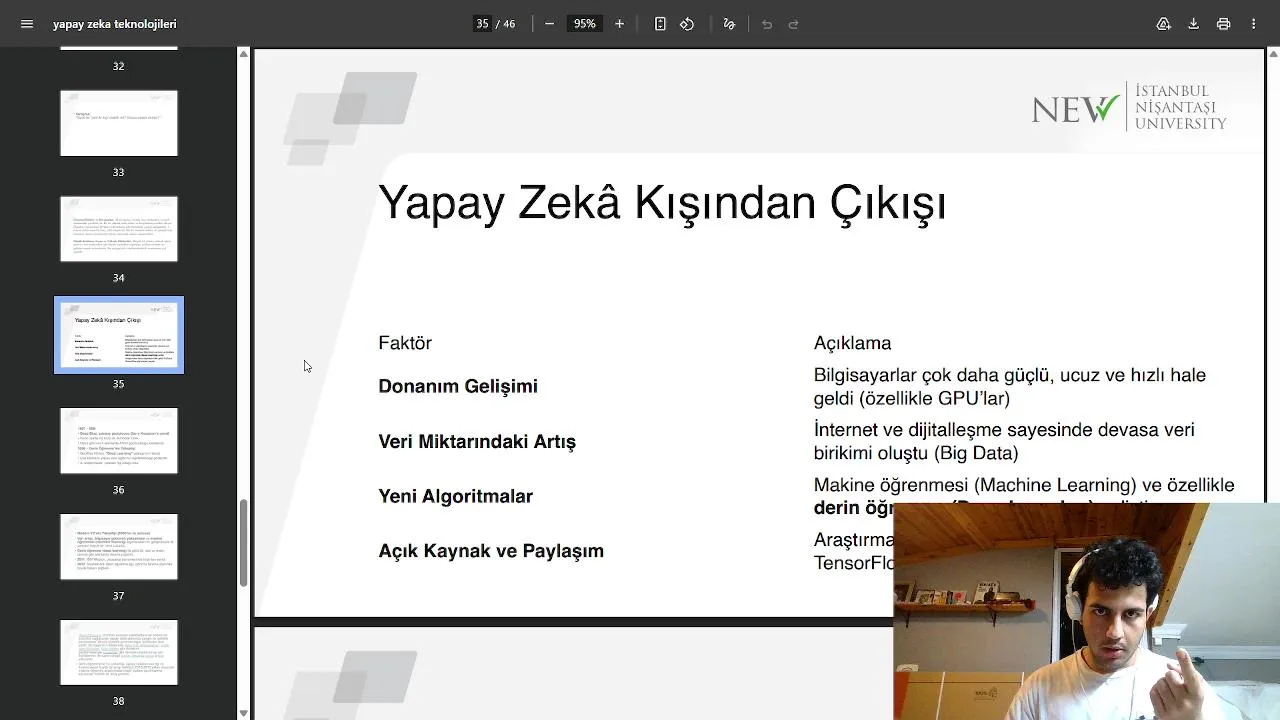
Task: Click the thumbnail pane's scroll up arrow
Action: coord(243,54)
